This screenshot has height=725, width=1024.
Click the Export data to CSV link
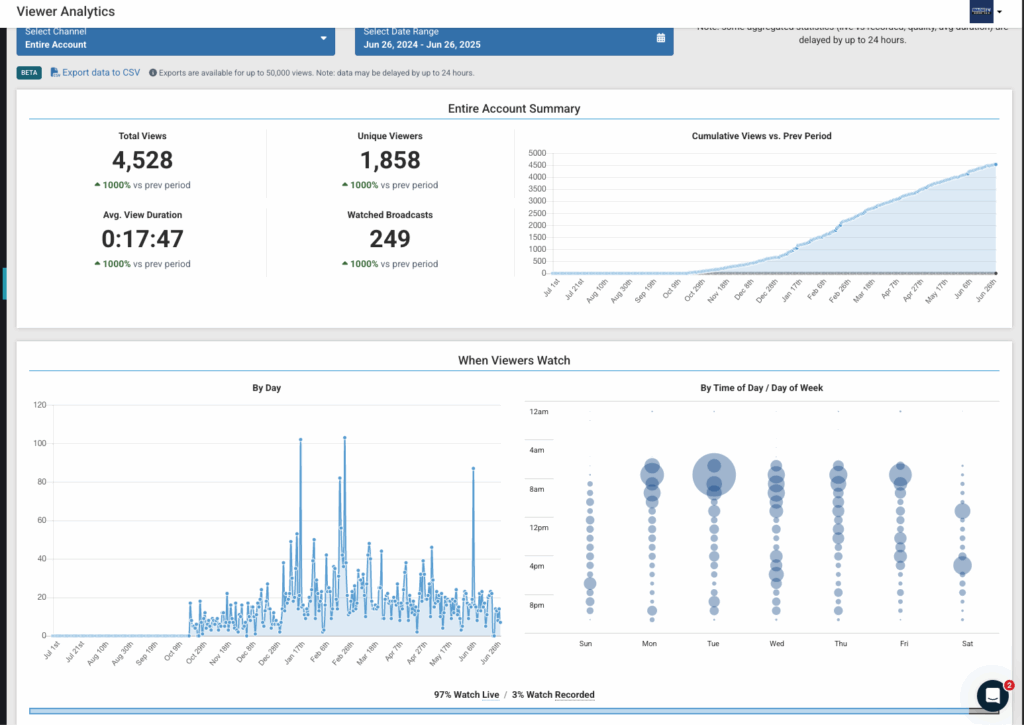(x=101, y=73)
